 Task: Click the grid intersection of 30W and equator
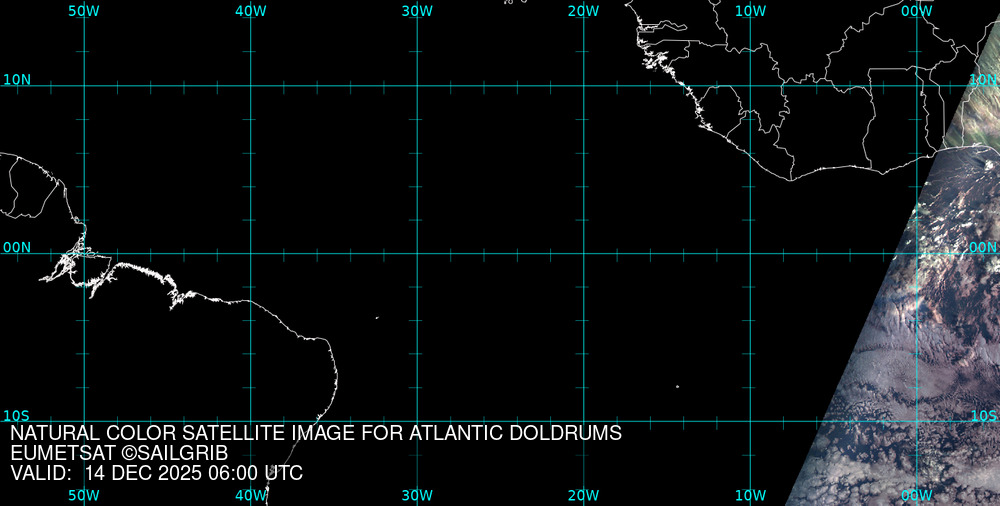pyautogui.click(x=417, y=253)
